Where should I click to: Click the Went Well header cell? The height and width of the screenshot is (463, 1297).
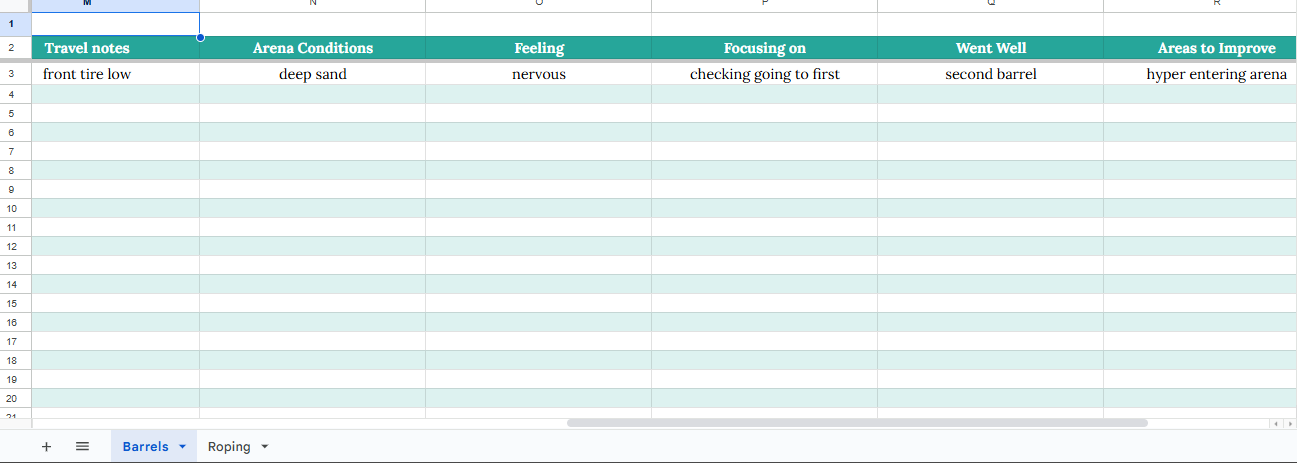[x=990, y=48]
